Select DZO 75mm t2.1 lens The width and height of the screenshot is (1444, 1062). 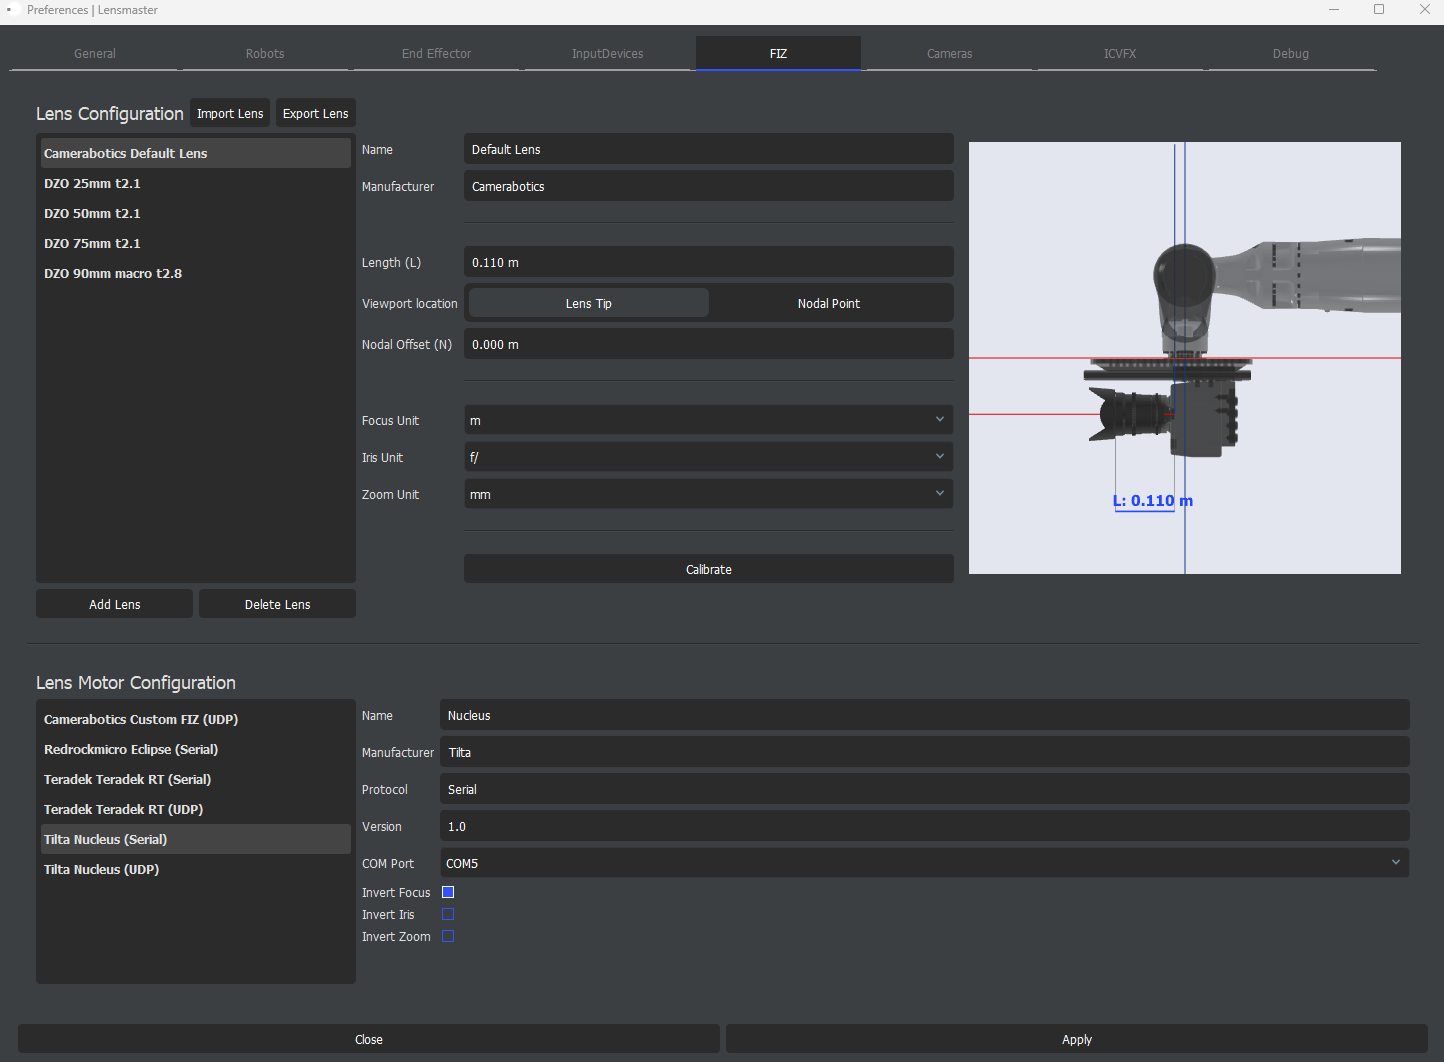tap(196, 243)
